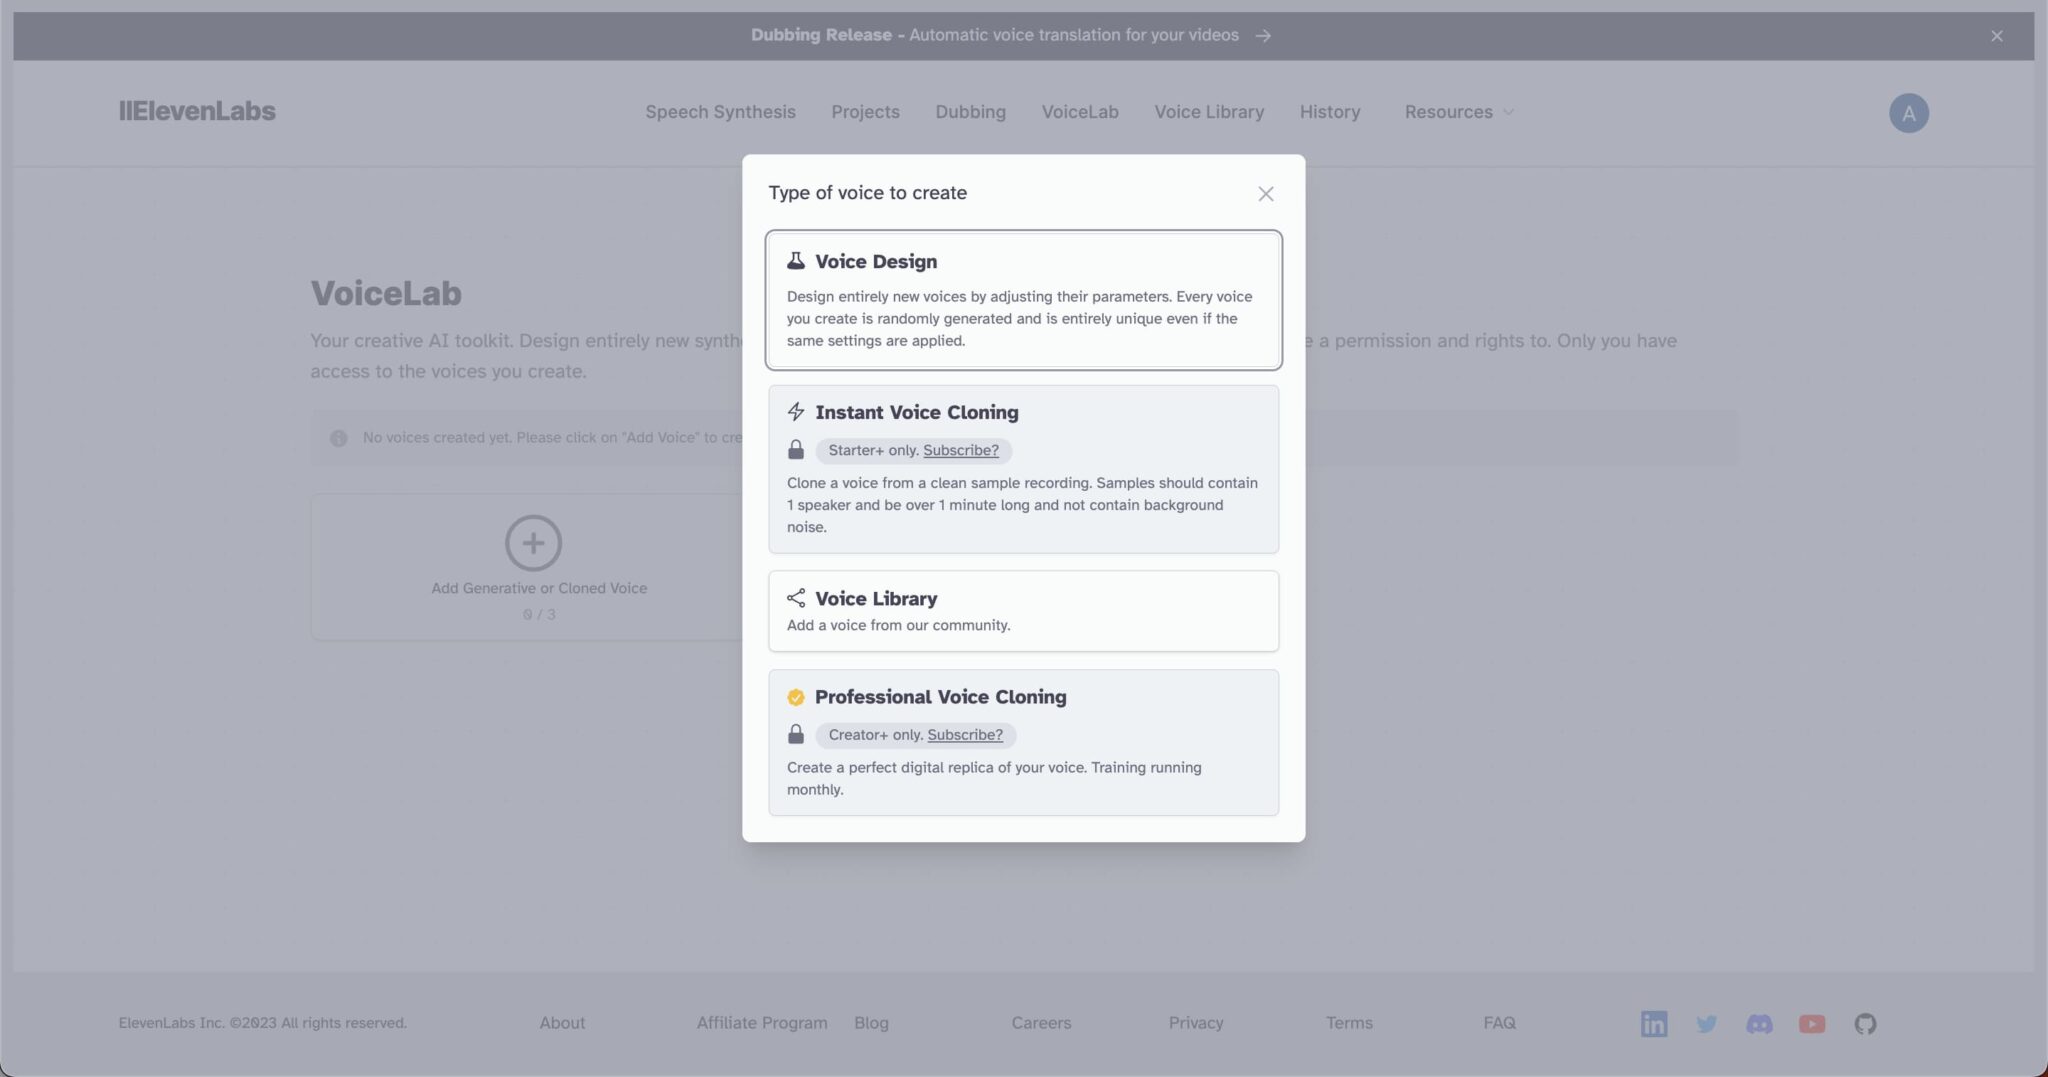Choose the Voice Library option card
This screenshot has height=1077, width=2048.
[x=1023, y=611]
